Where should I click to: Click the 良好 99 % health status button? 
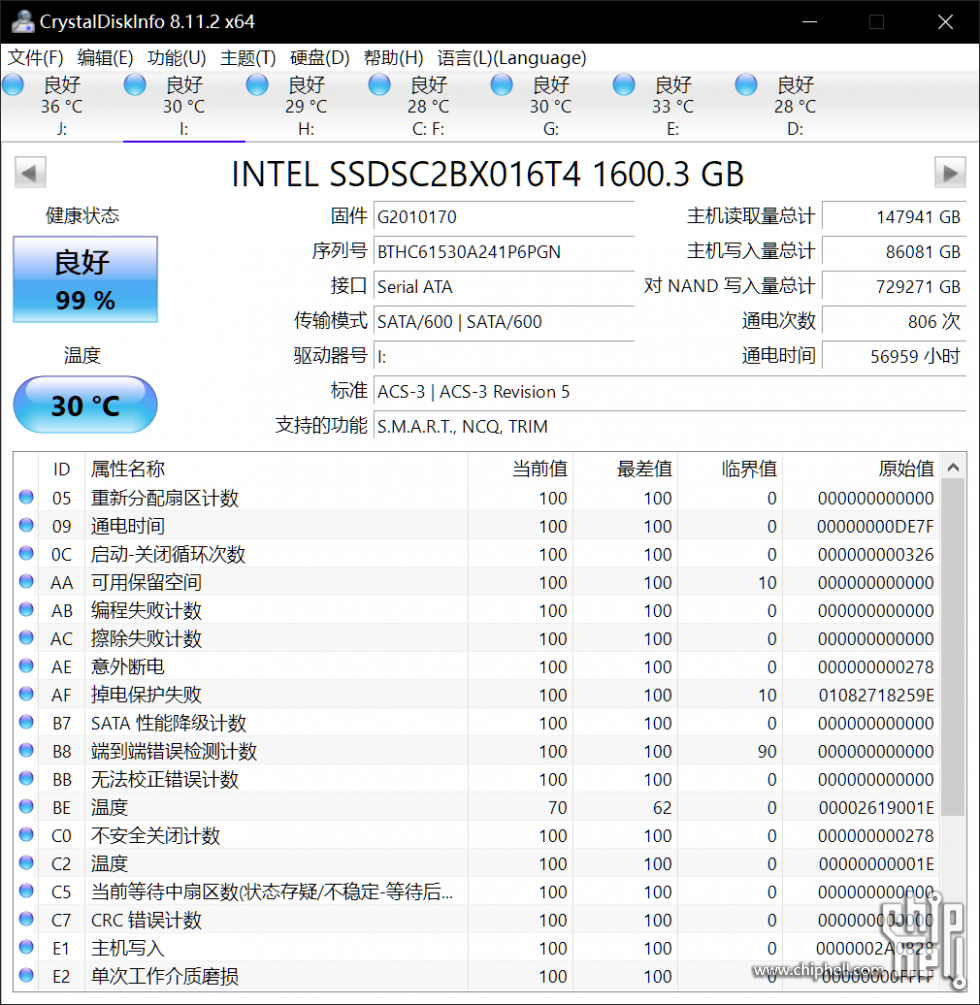85,279
